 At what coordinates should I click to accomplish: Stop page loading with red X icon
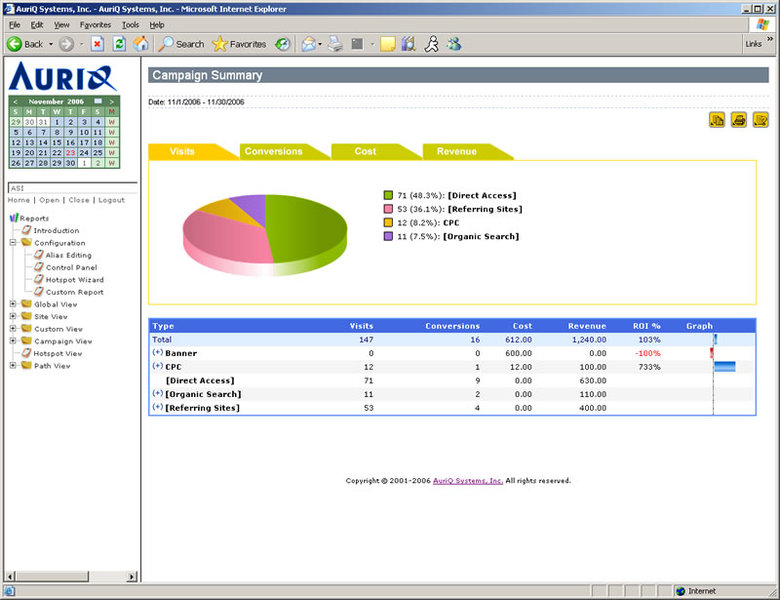[98, 44]
